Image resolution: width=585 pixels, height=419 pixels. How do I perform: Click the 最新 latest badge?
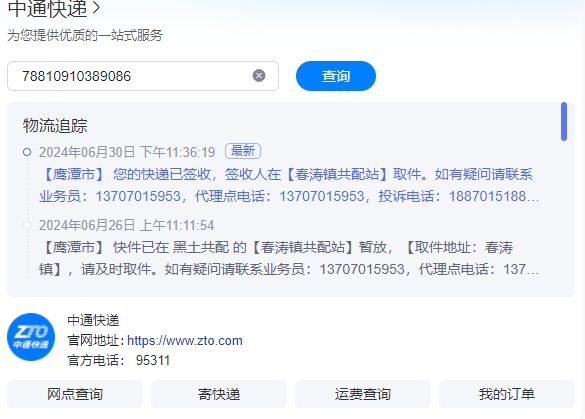coord(243,151)
